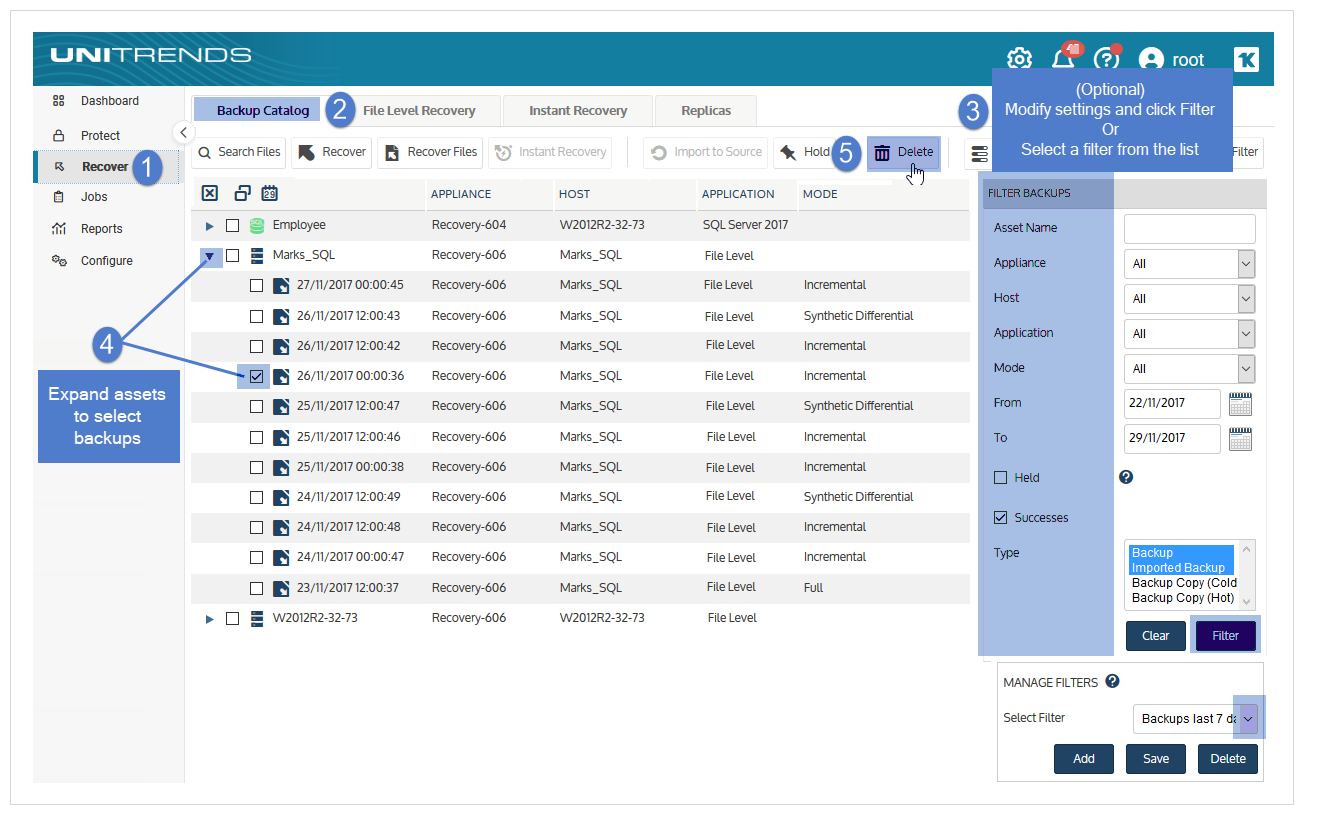Click the help icon next to Manage Filters
Screen dimensions: 1327x831
point(1112,681)
